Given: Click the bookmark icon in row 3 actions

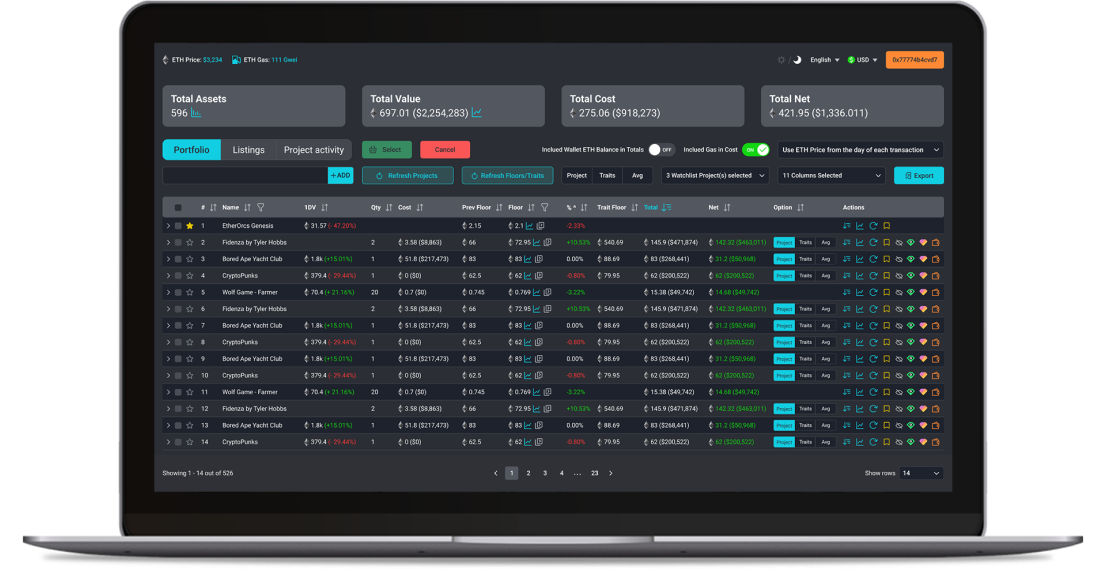Looking at the screenshot, I should tap(886, 259).
